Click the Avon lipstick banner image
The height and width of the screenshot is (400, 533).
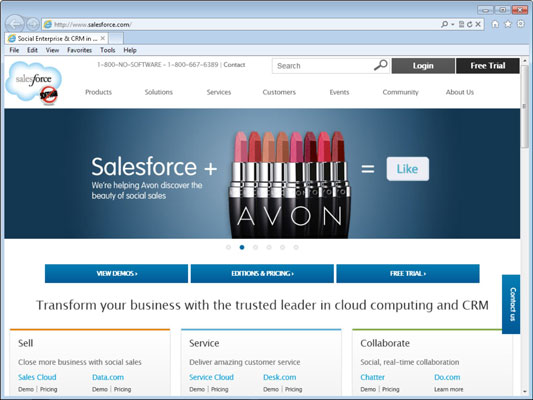pyautogui.click(x=290, y=185)
